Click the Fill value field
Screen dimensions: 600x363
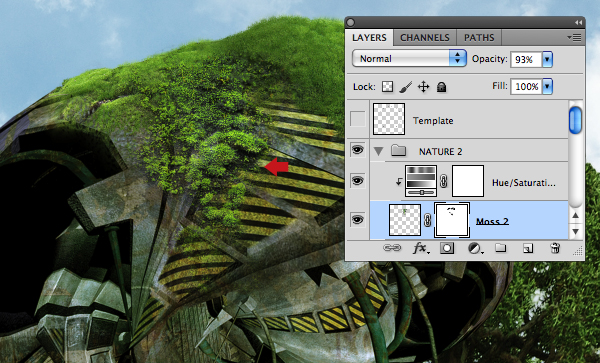tap(527, 86)
